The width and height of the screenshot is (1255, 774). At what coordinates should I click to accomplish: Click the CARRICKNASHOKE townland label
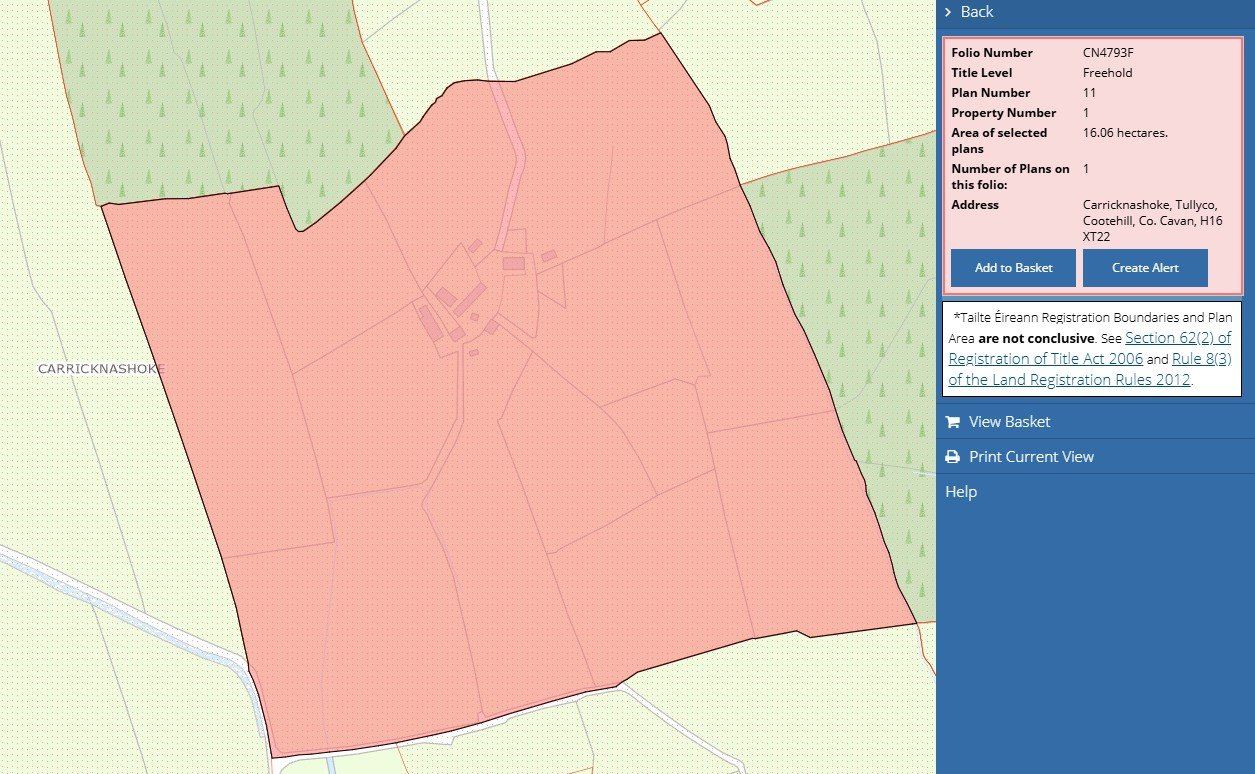[100, 368]
